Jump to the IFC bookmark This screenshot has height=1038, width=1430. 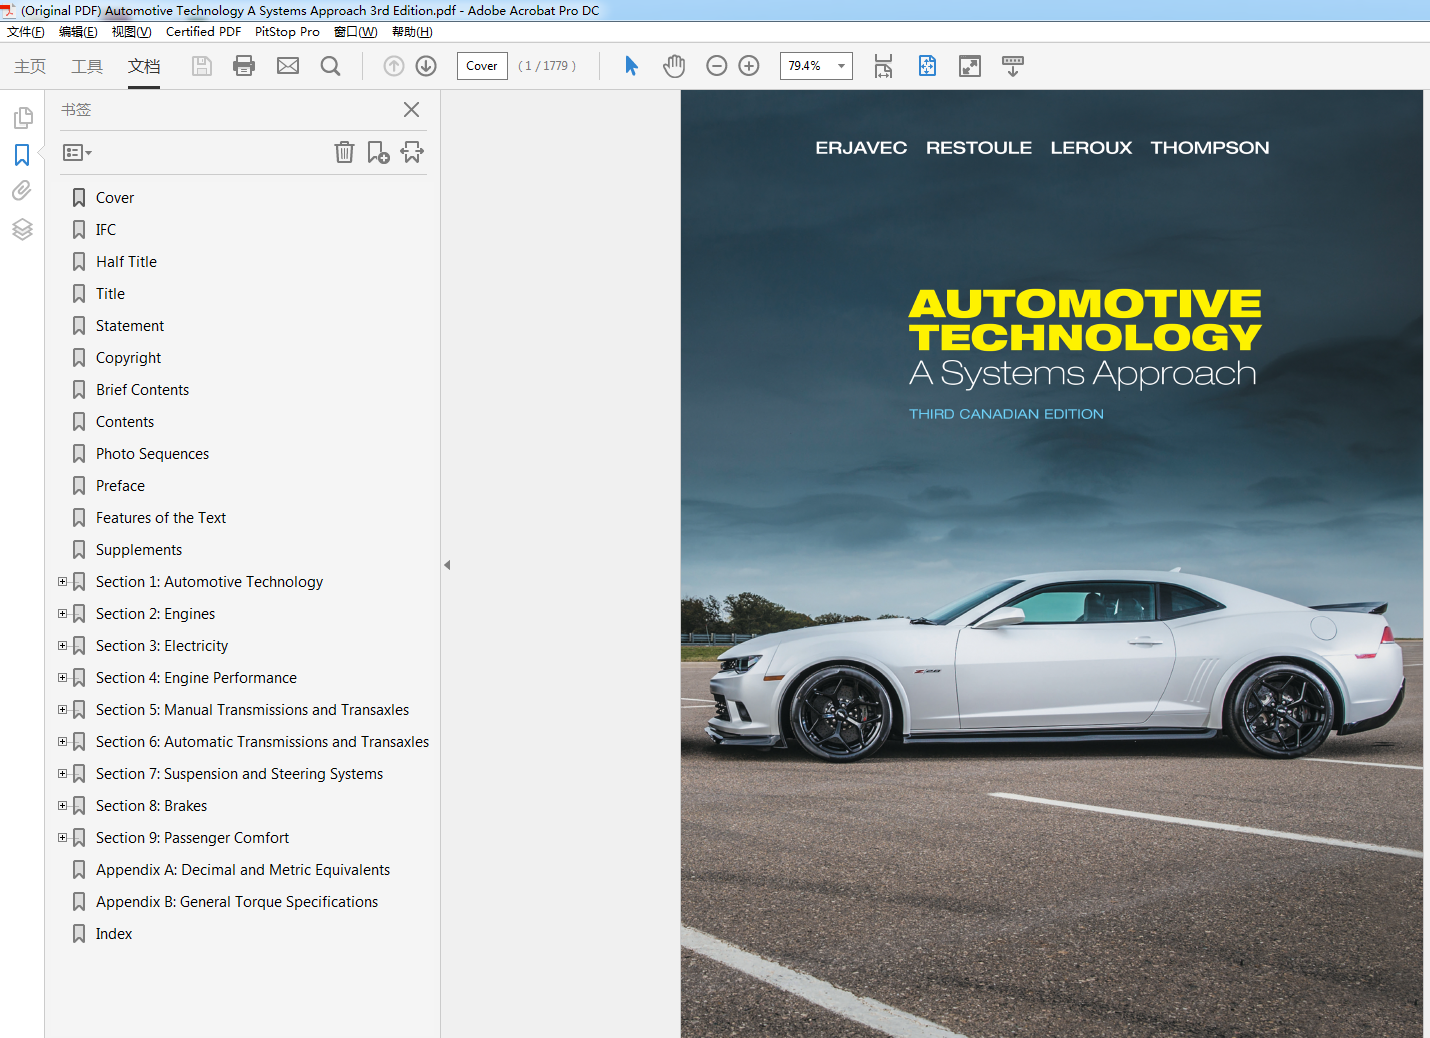point(106,230)
